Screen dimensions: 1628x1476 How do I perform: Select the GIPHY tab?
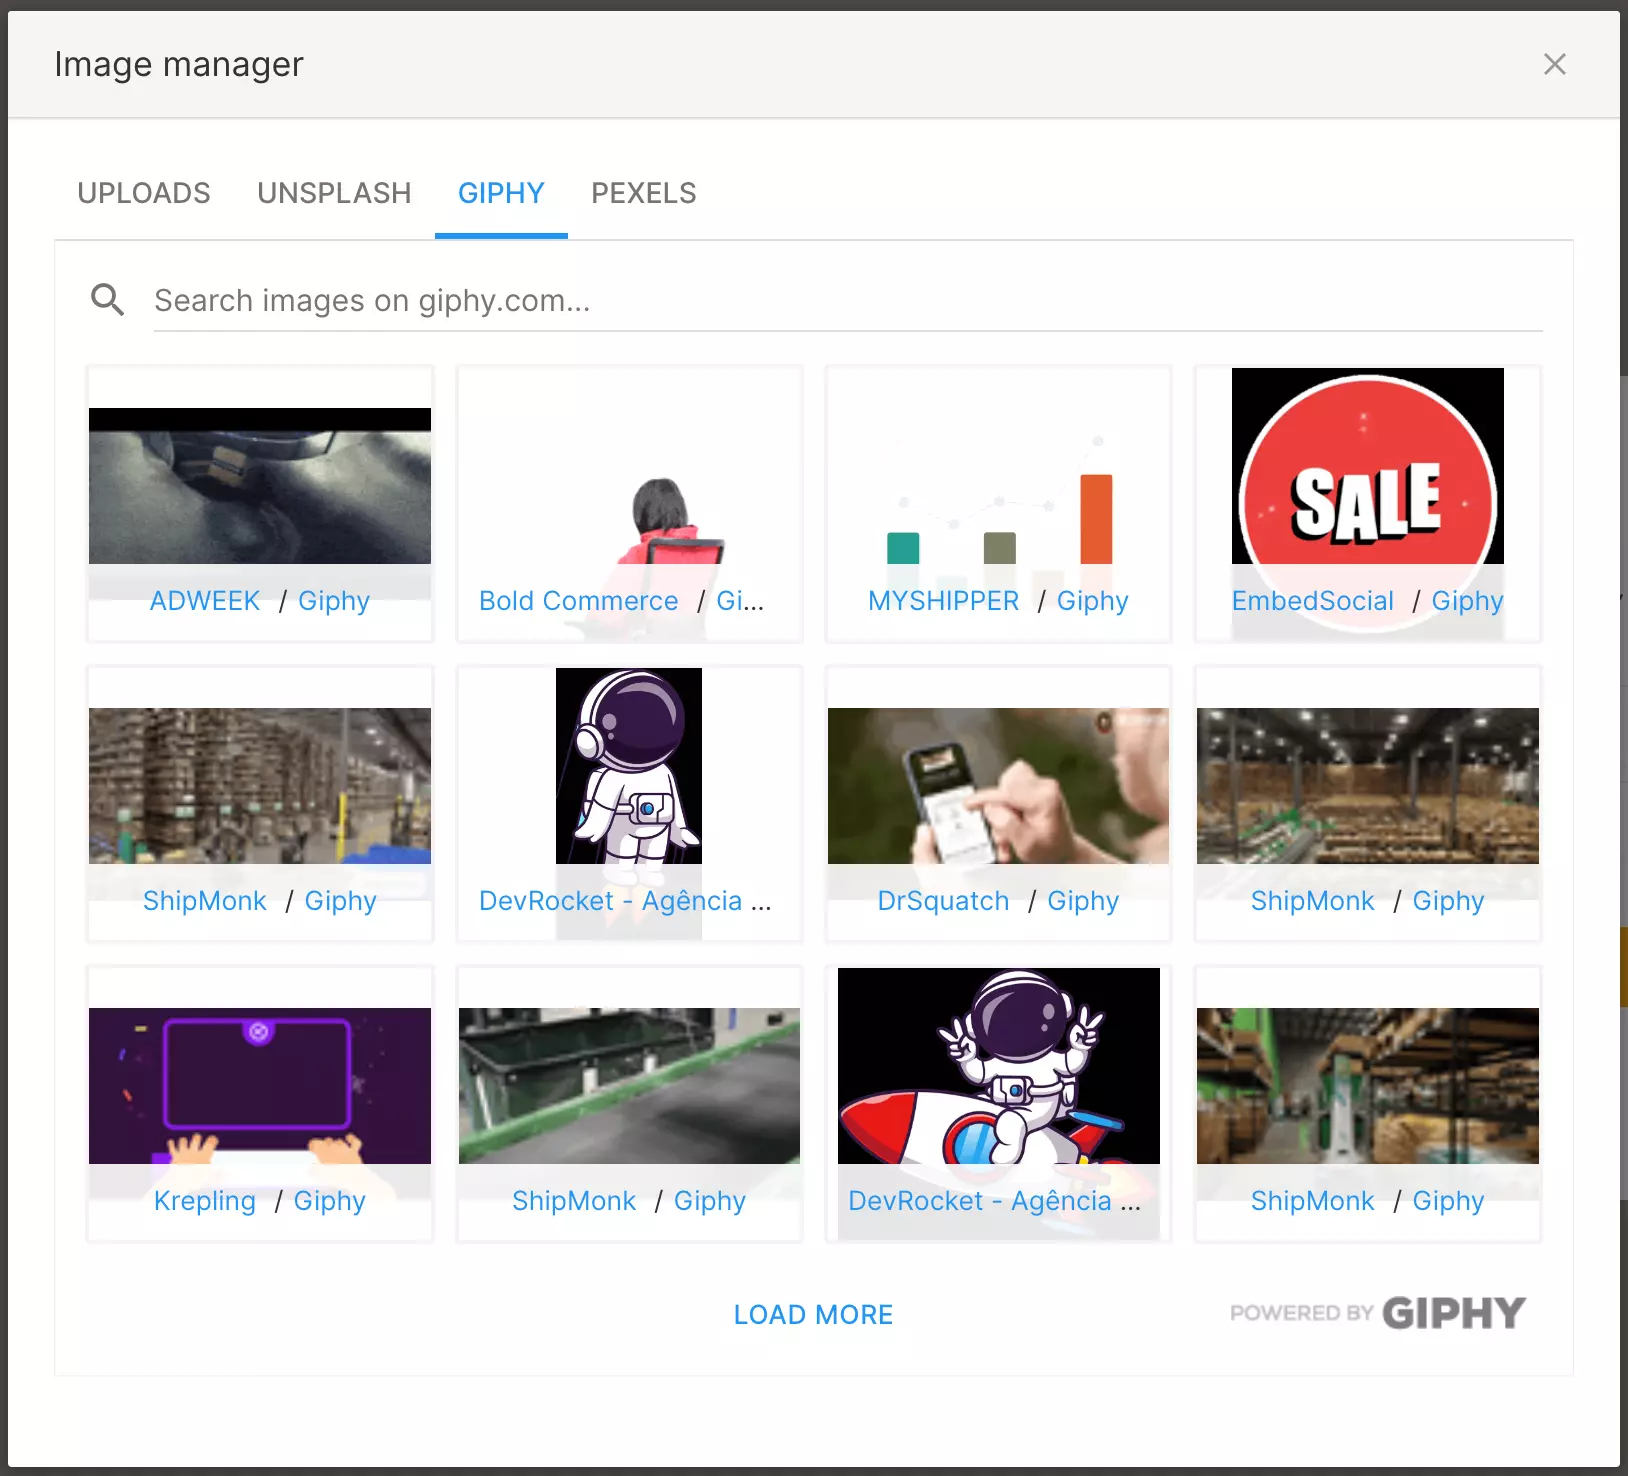[x=501, y=193]
